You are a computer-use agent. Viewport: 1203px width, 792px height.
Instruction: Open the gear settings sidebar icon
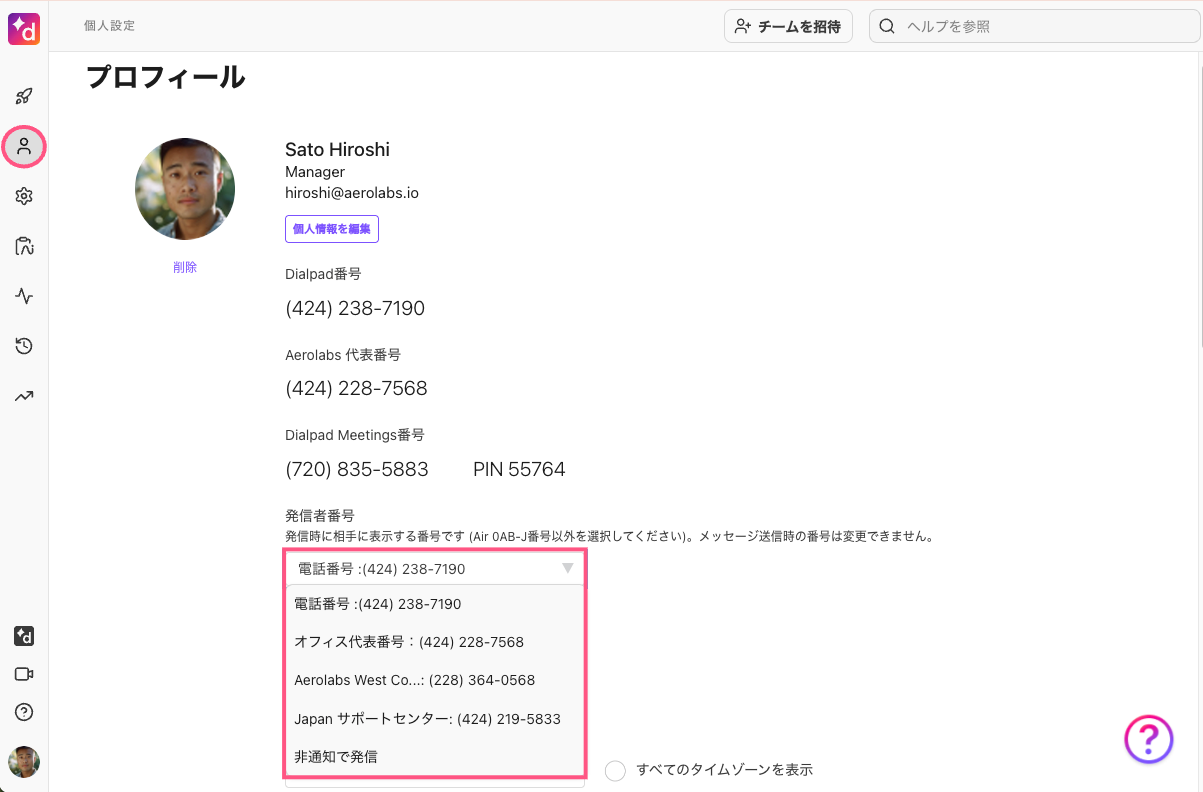tap(24, 196)
